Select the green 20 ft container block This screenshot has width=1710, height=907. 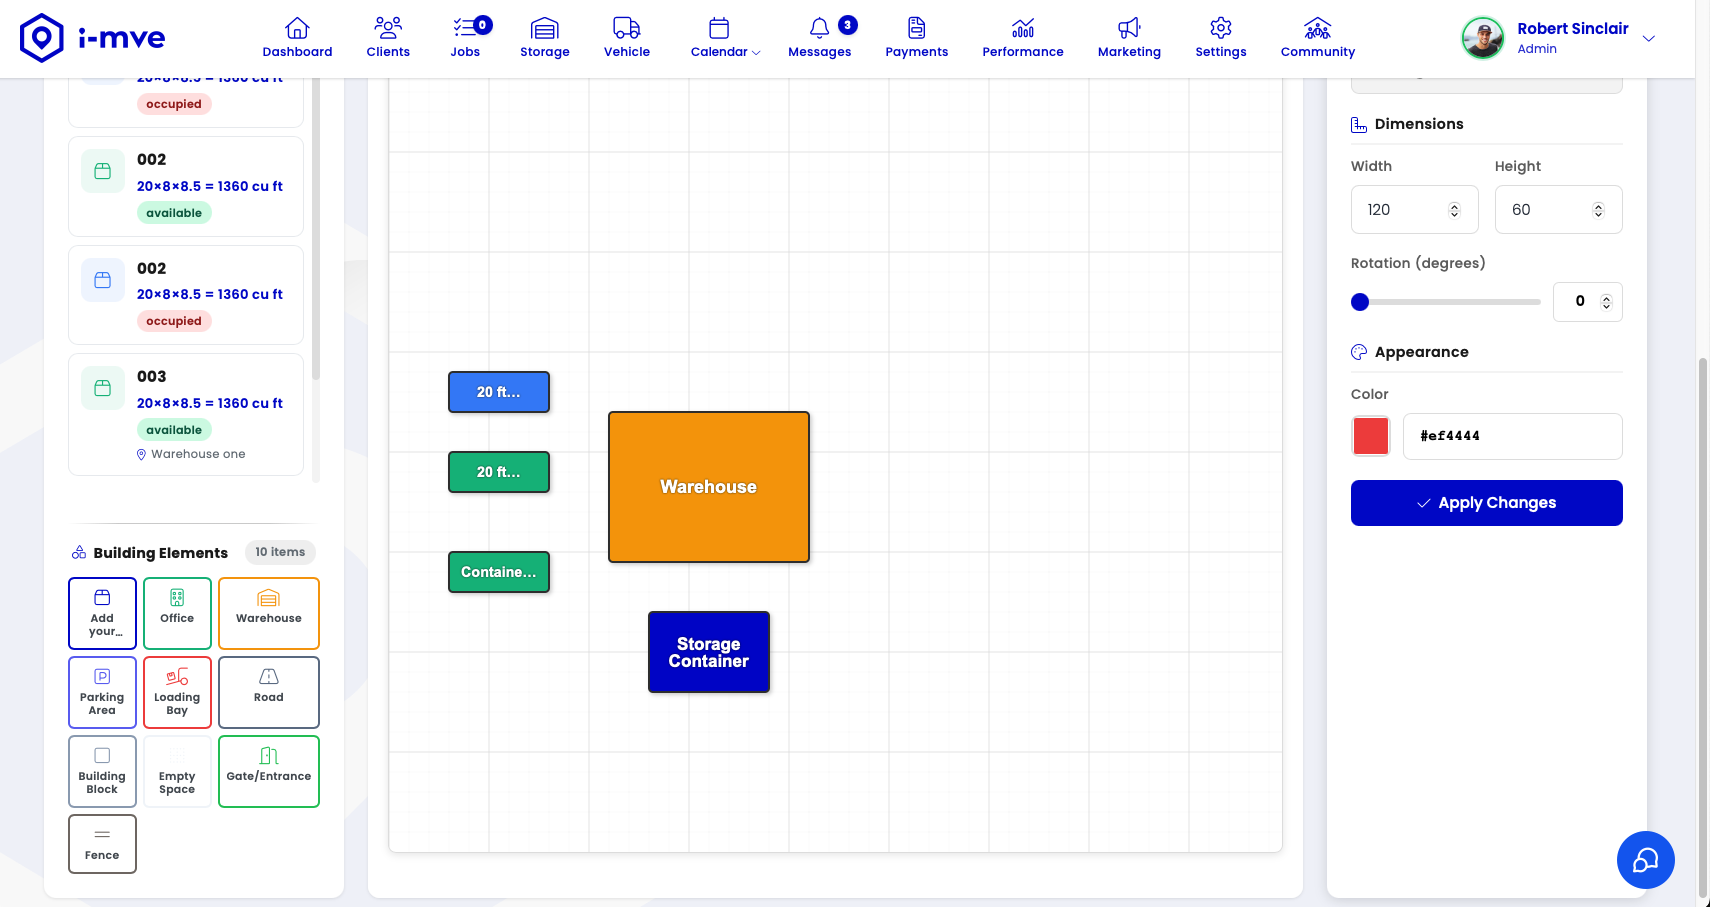[x=499, y=472]
